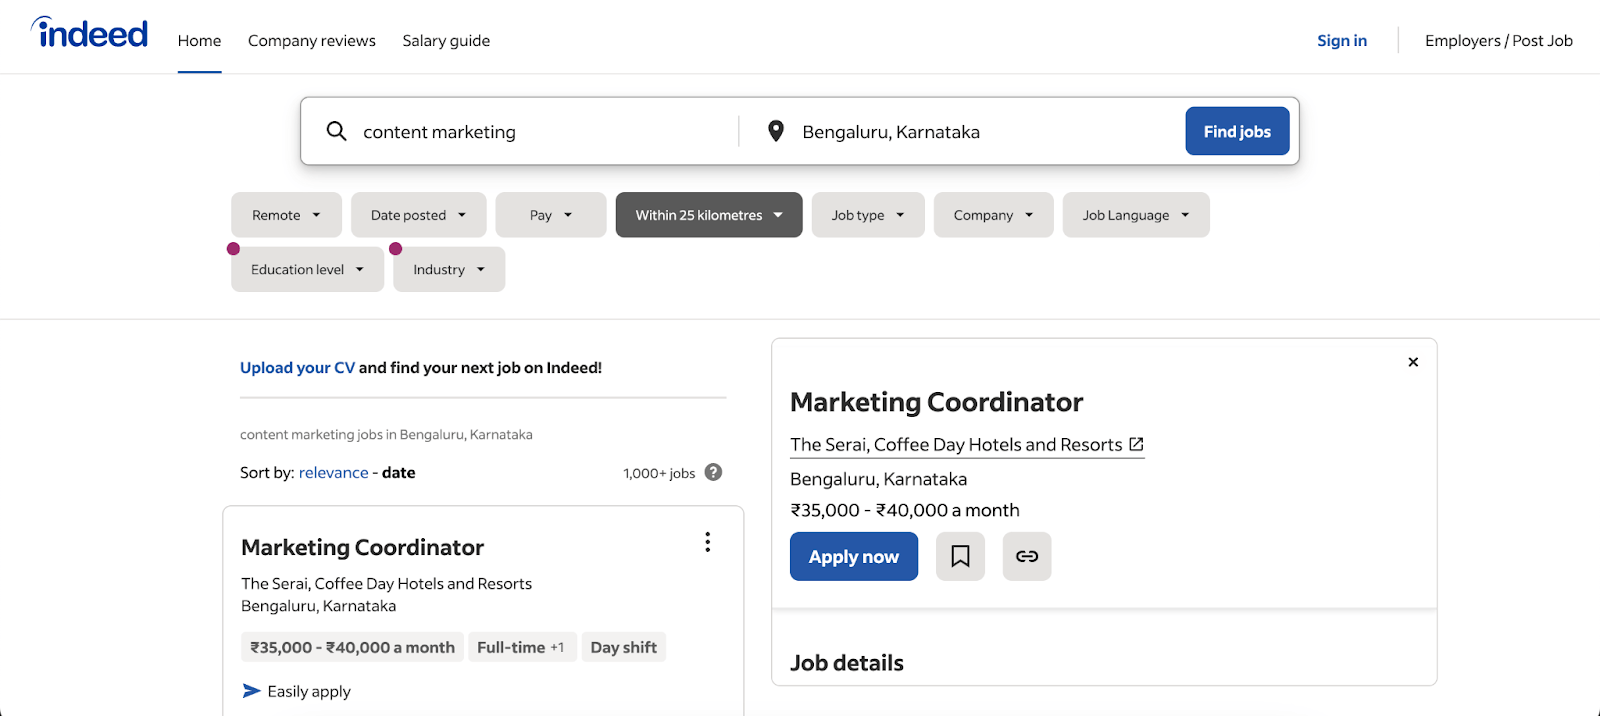Expand the Company filter
The image size is (1600, 716).
click(x=994, y=215)
